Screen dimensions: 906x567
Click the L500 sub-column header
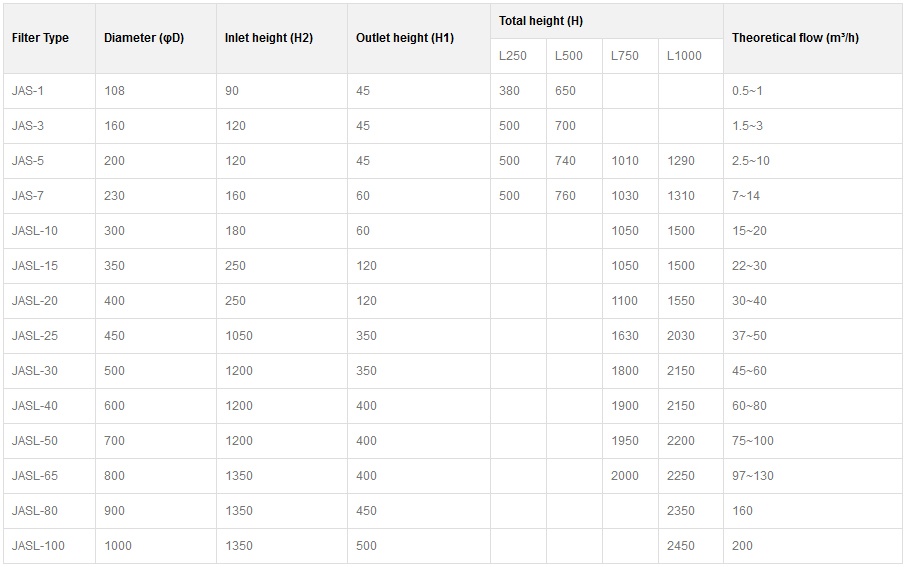pyautogui.click(x=569, y=56)
